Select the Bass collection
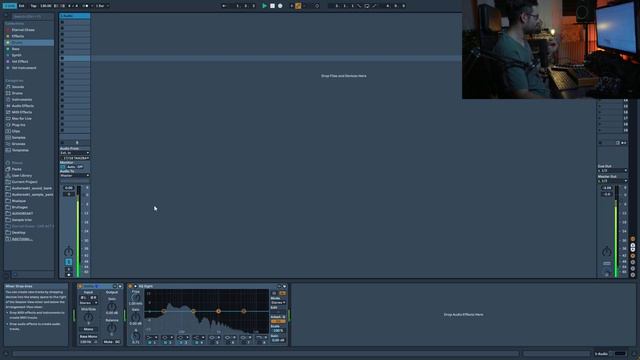This screenshot has height=360, width=640. click(16, 49)
